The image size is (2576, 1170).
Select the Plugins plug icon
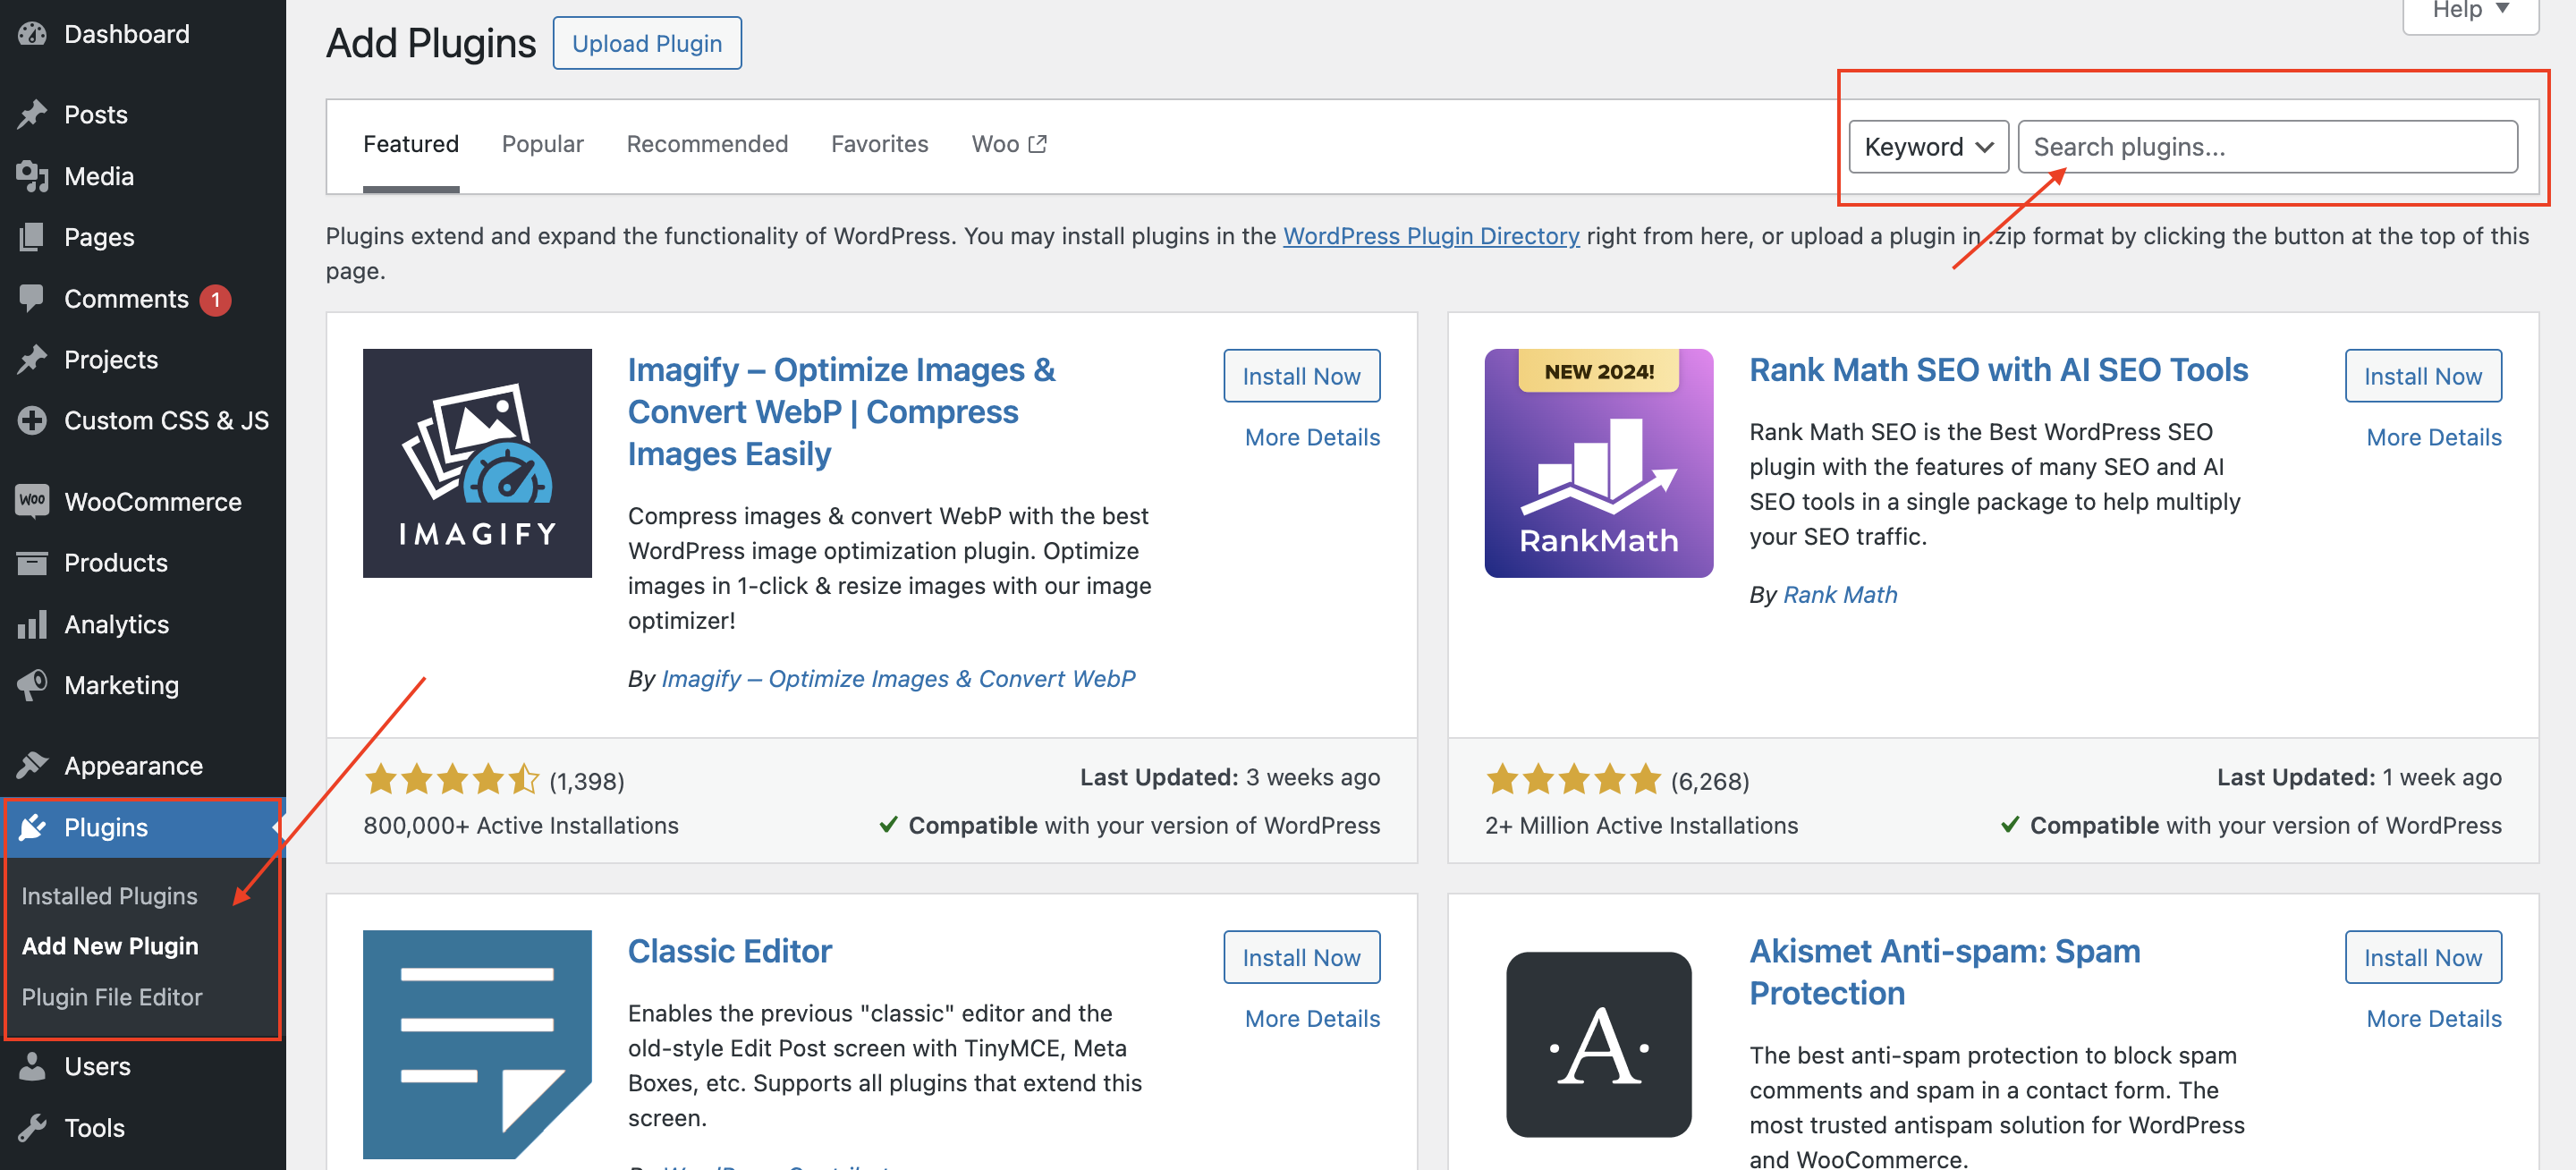33,827
